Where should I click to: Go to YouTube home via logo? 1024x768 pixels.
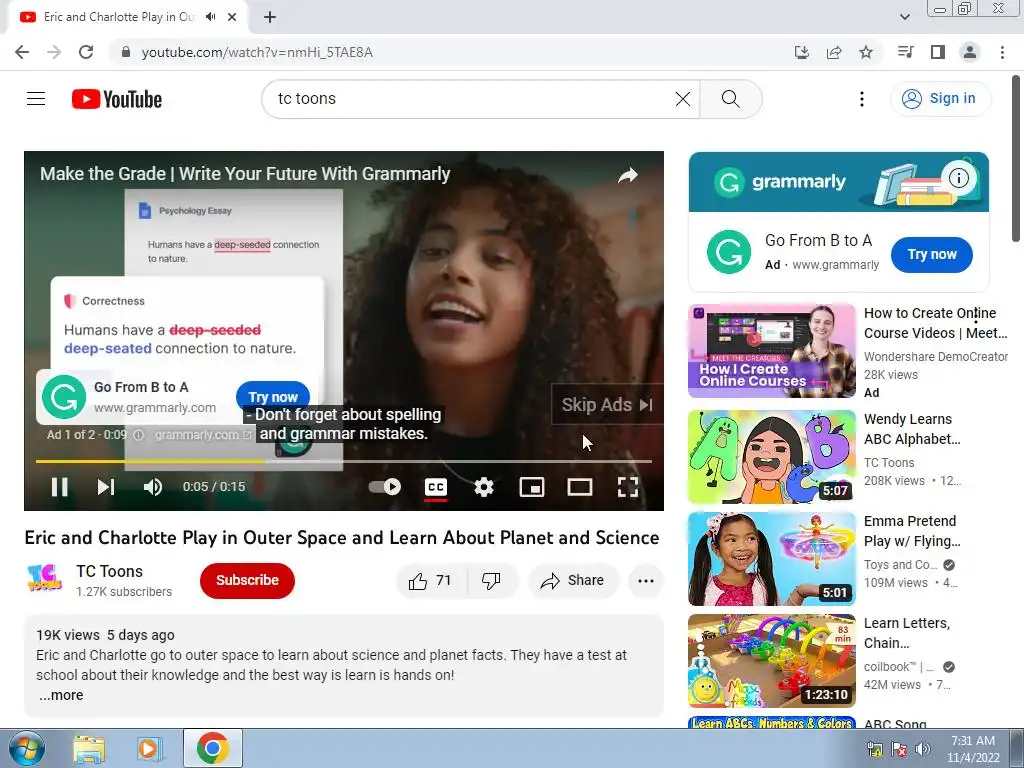click(x=117, y=99)
